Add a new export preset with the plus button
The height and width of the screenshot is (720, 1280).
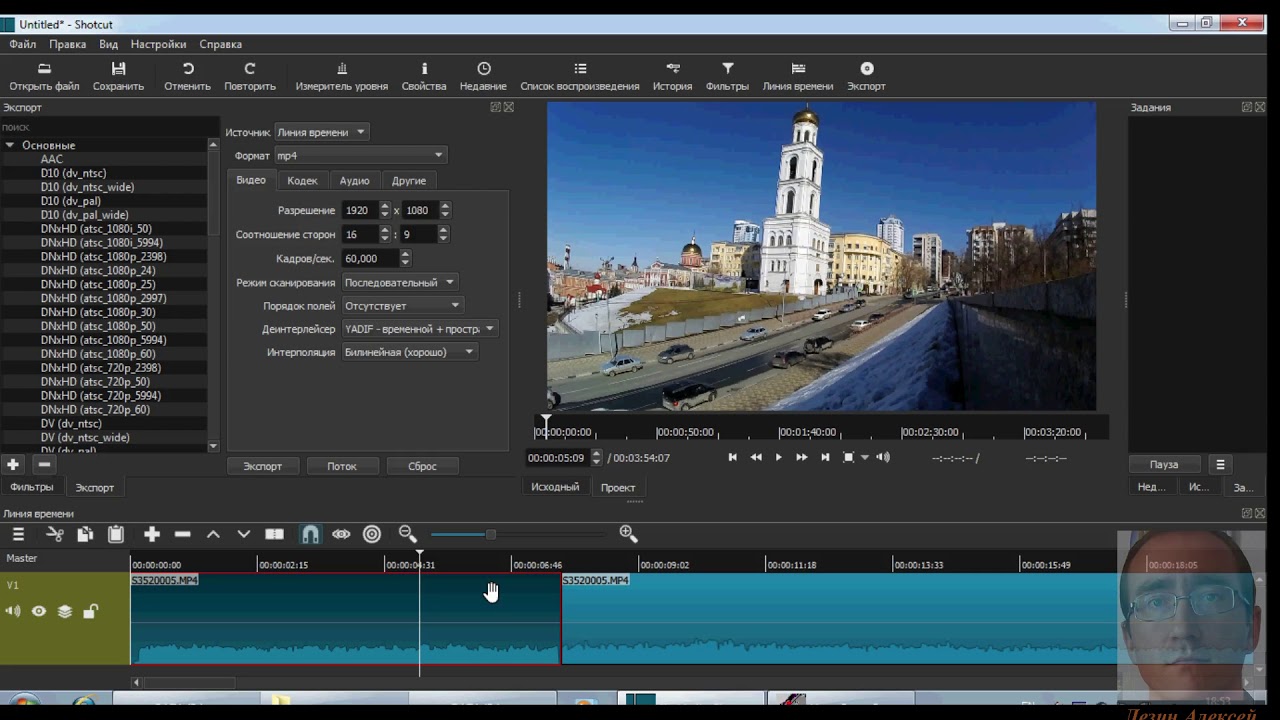pyautogui.click(x=13, y=464)
